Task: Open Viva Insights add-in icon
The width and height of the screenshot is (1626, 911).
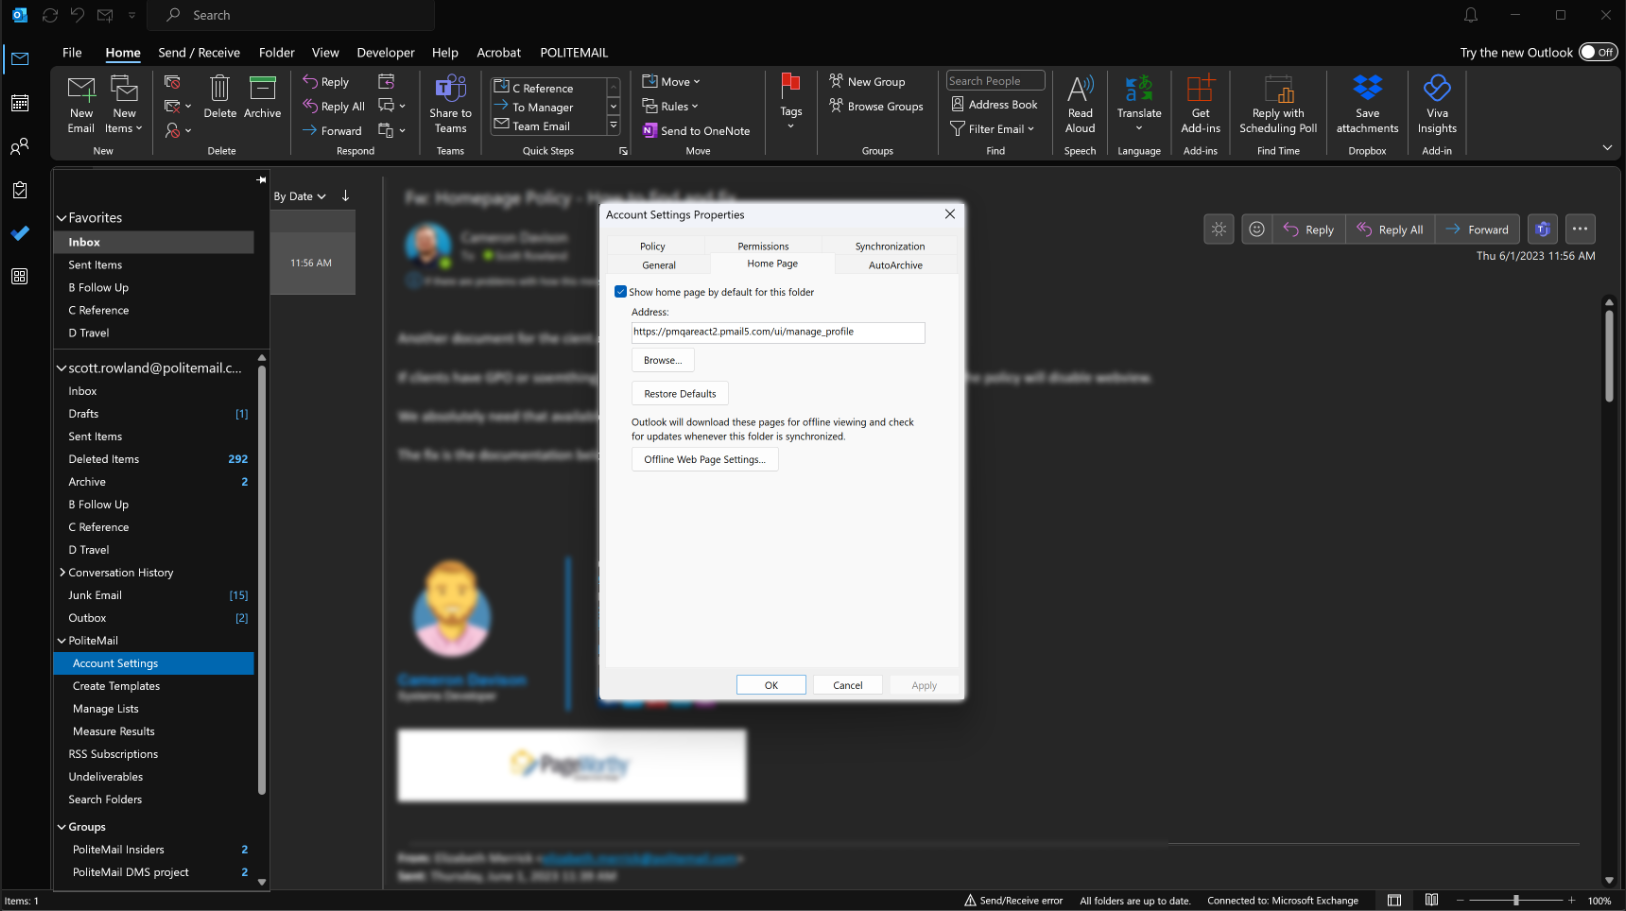Action: tap(1437, 88)
